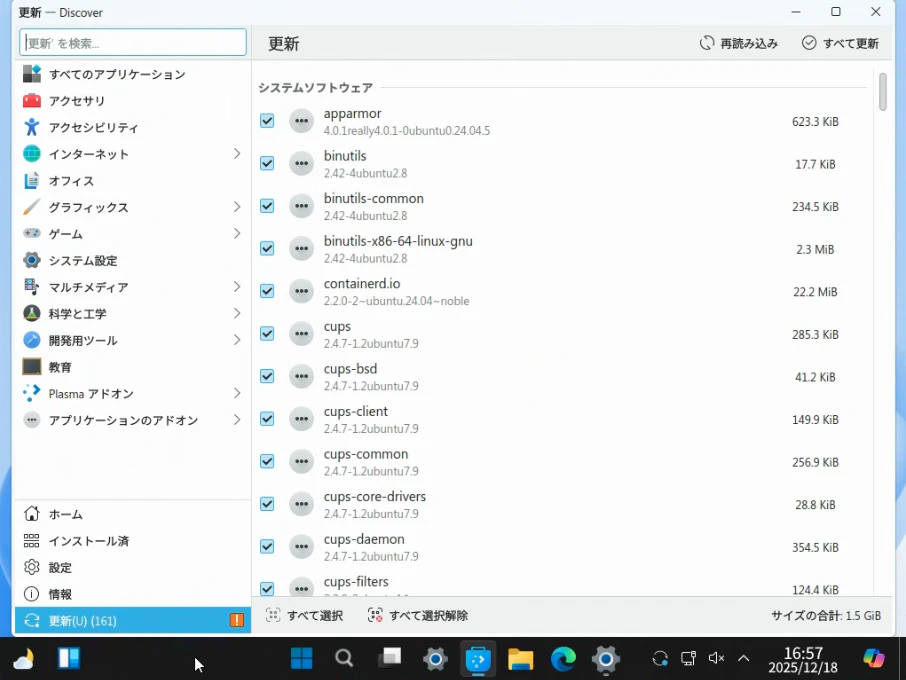This screenshot has height=680, width=906.
Task: Click the すべて選択 button
Action: point(305,615)
